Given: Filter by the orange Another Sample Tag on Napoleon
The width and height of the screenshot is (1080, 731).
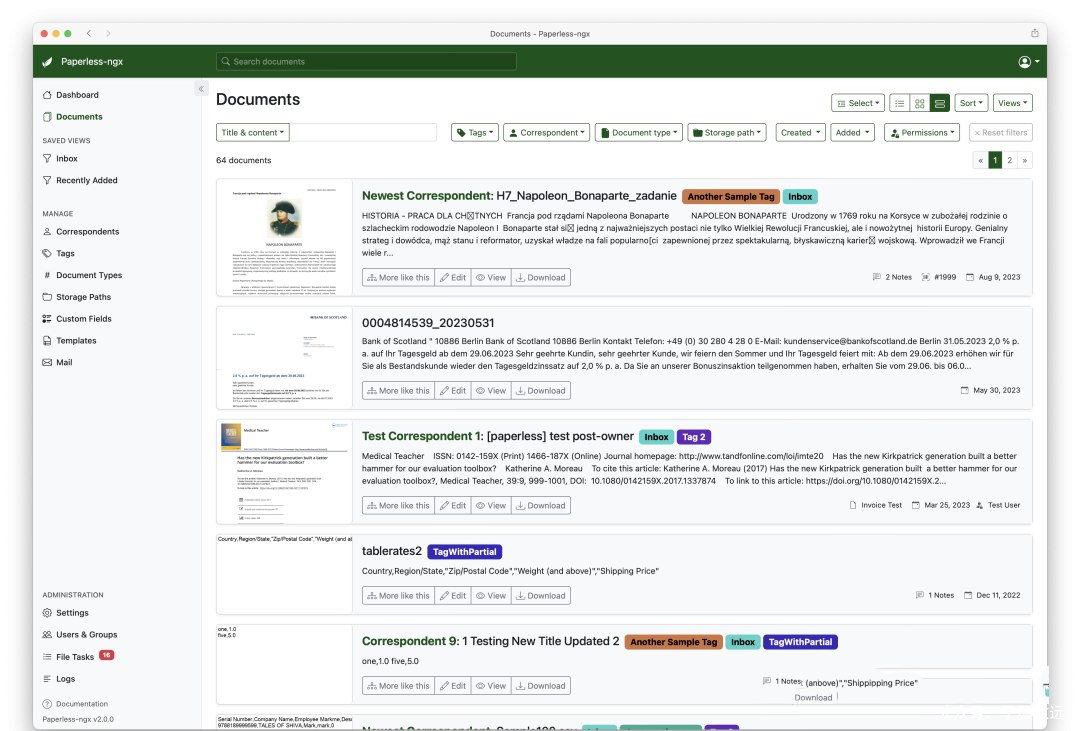Looking at the screenshot, I should [731, 197].
